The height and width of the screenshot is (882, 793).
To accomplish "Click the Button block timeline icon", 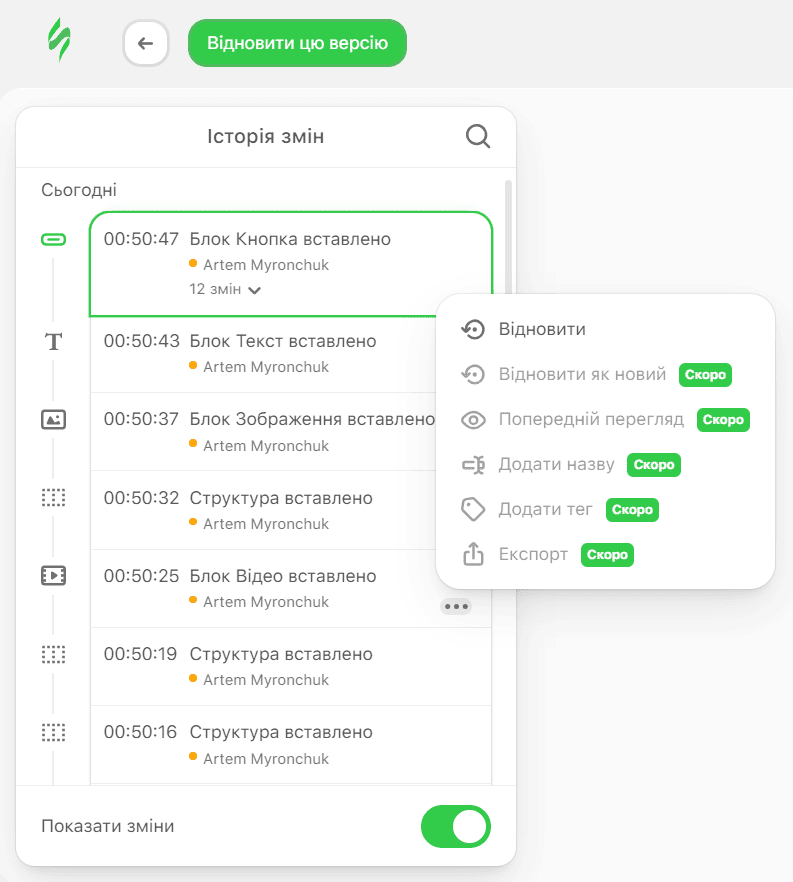I will [53, 239].
